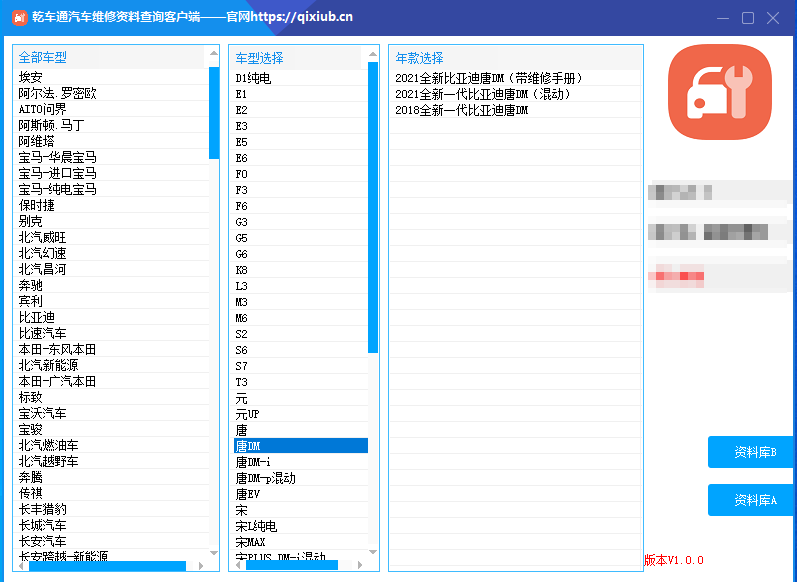
Task: Select 长安汽车 brand
Action: (x=111, y=541)
